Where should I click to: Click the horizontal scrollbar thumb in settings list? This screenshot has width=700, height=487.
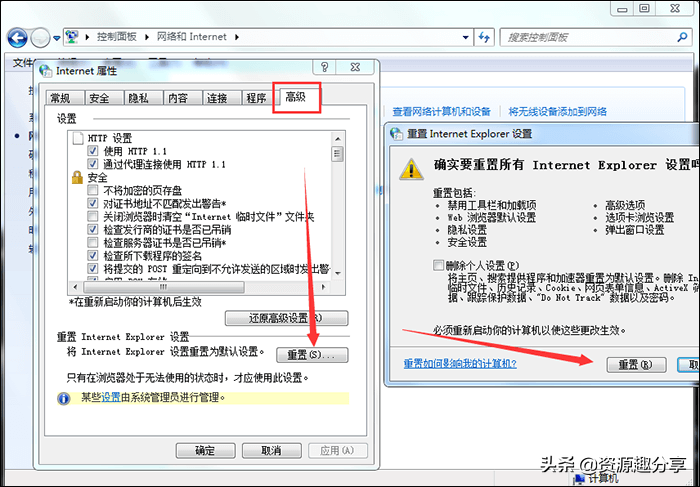(x=163, y=287)
